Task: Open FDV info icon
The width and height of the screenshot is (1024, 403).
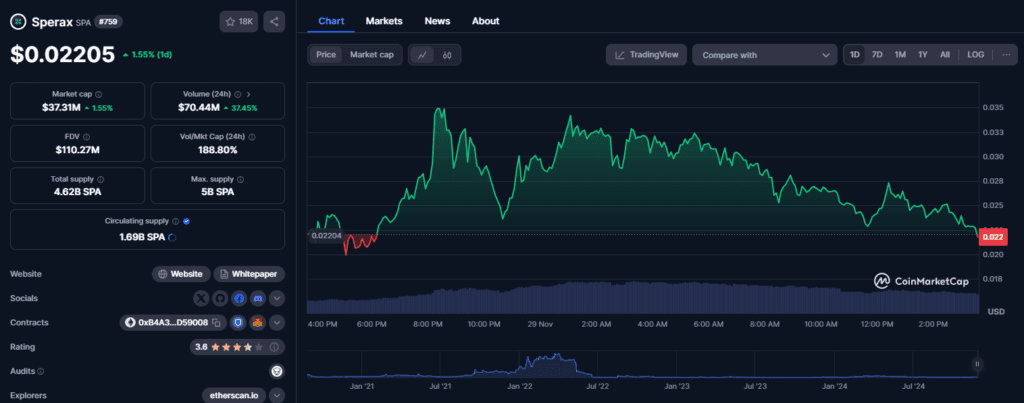Action: coord(86,137)
